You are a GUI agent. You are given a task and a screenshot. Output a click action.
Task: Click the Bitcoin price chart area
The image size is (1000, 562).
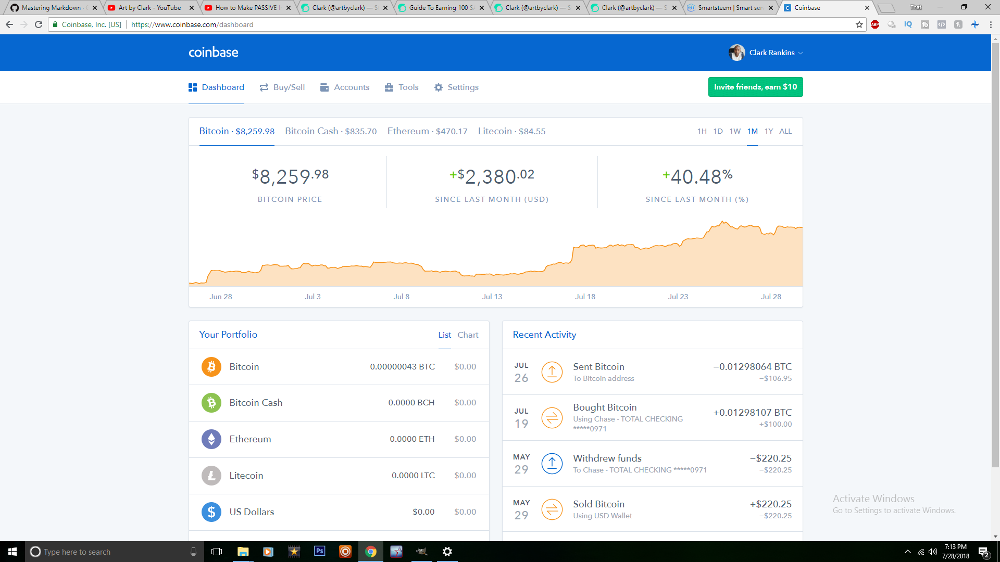click(496, 254)
